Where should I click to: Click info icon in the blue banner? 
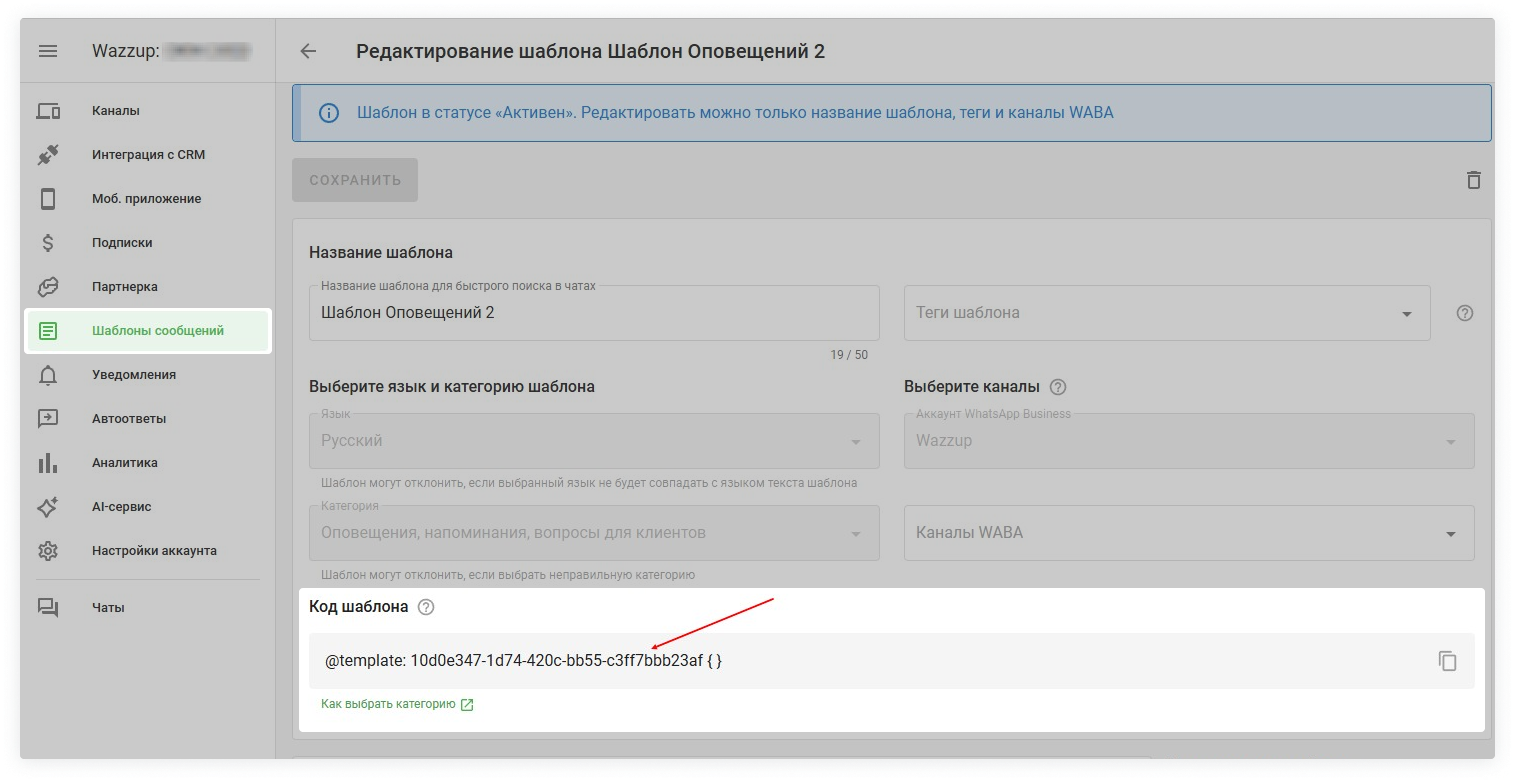328,113
